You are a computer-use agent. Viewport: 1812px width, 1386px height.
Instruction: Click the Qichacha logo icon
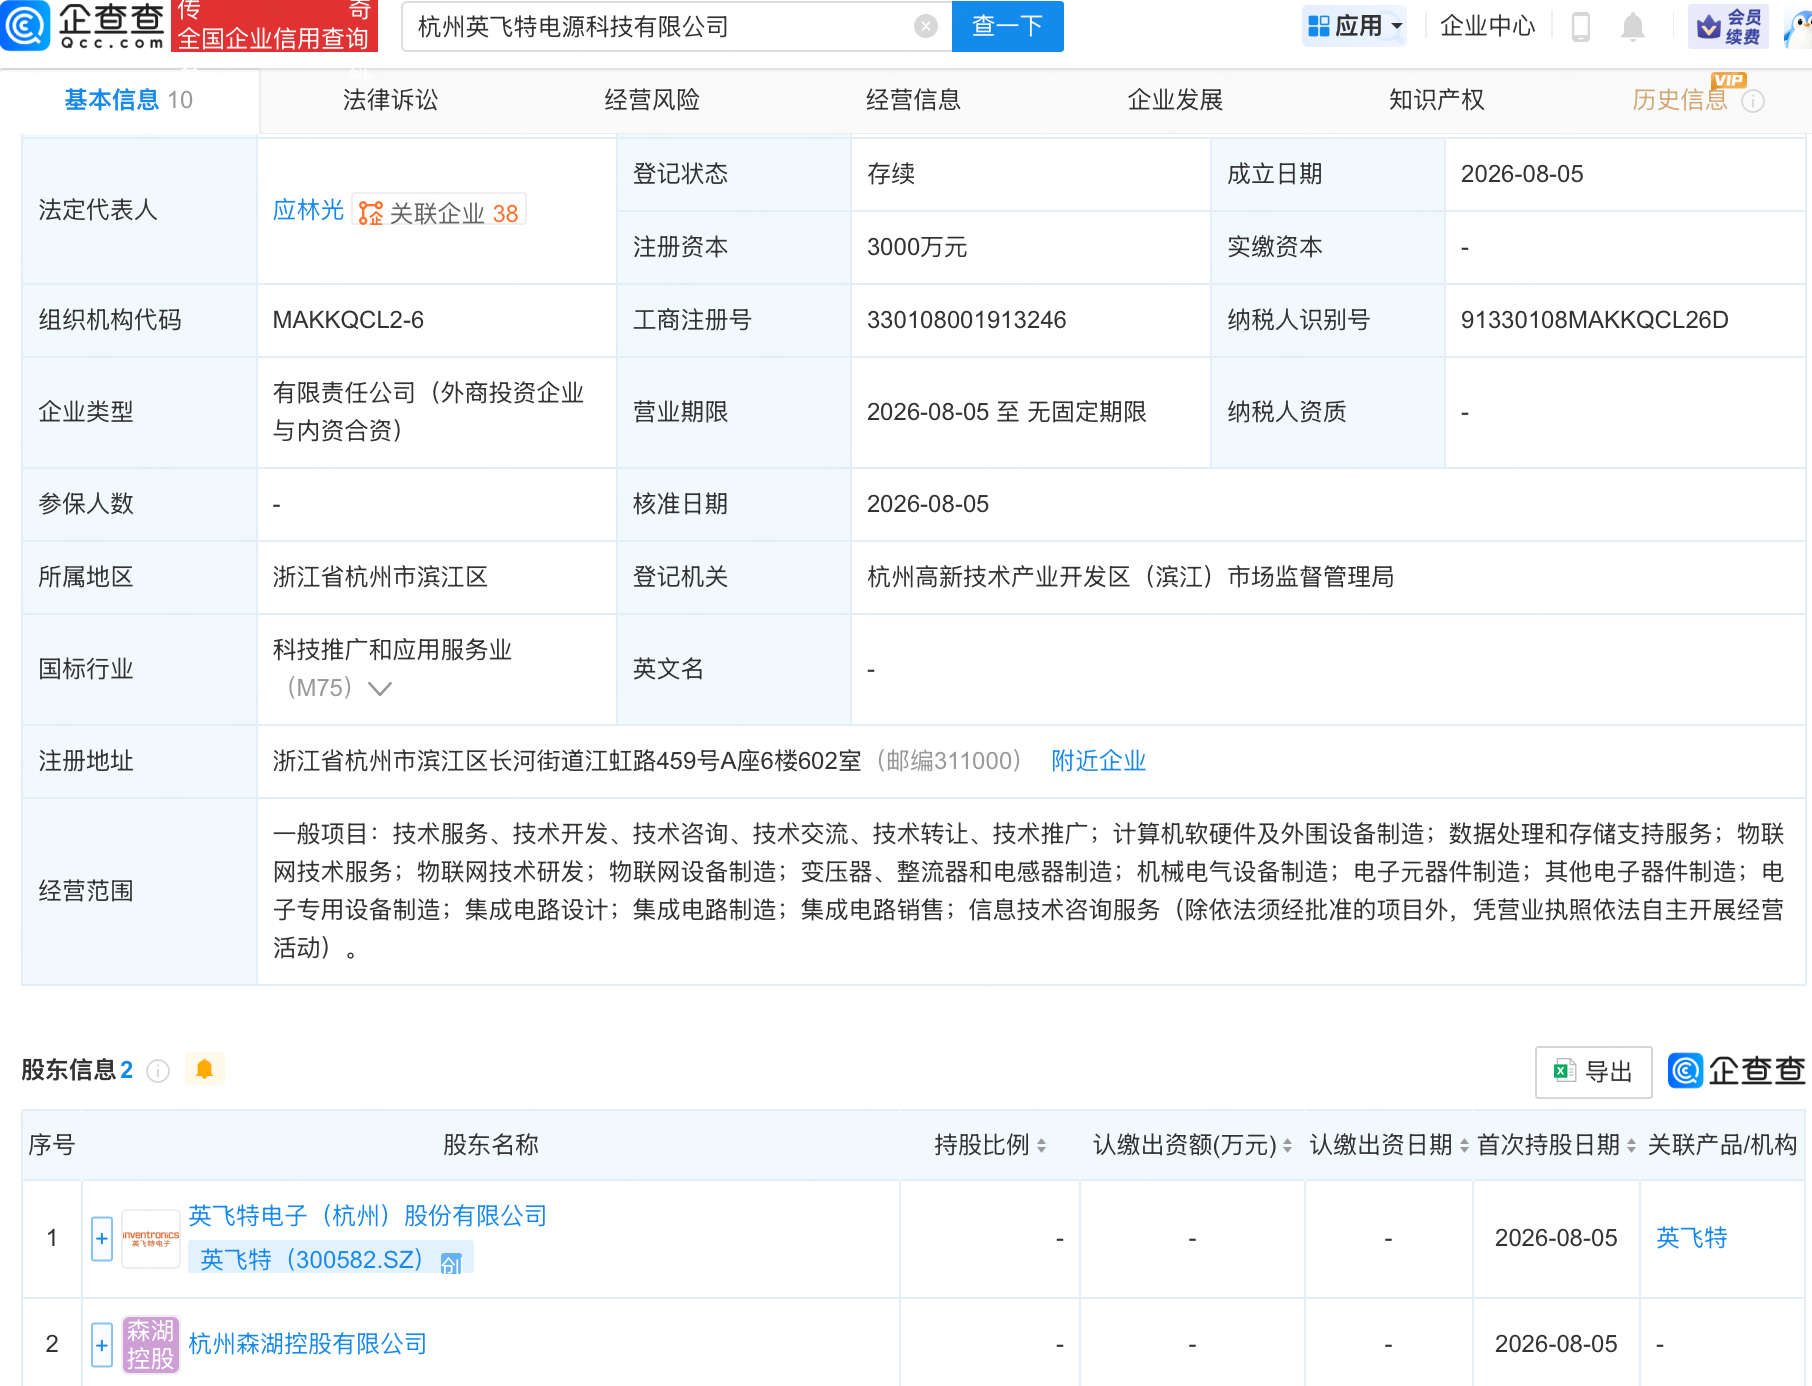pyautogui.click(x=25, y=26)
